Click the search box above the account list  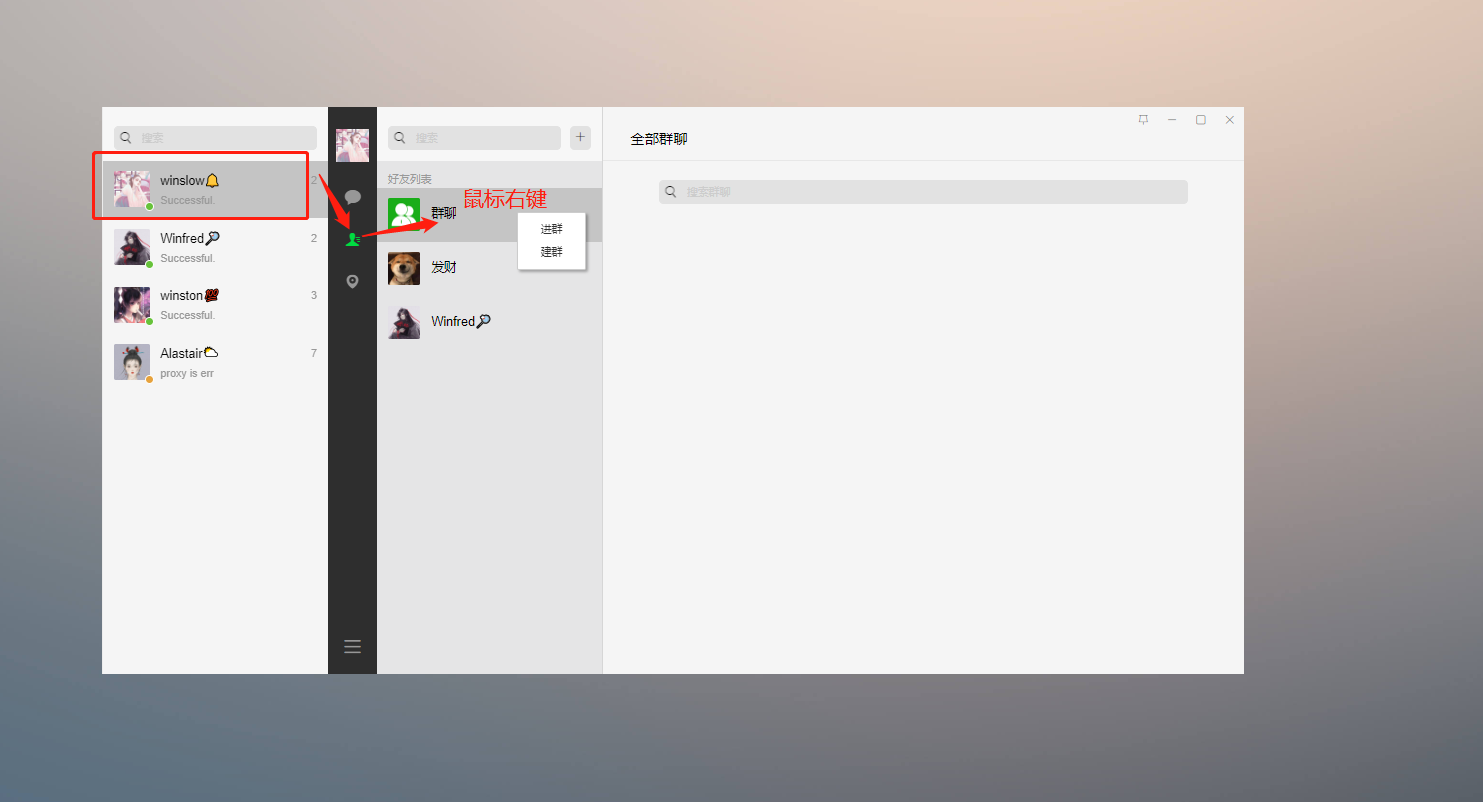coord(215,138)
